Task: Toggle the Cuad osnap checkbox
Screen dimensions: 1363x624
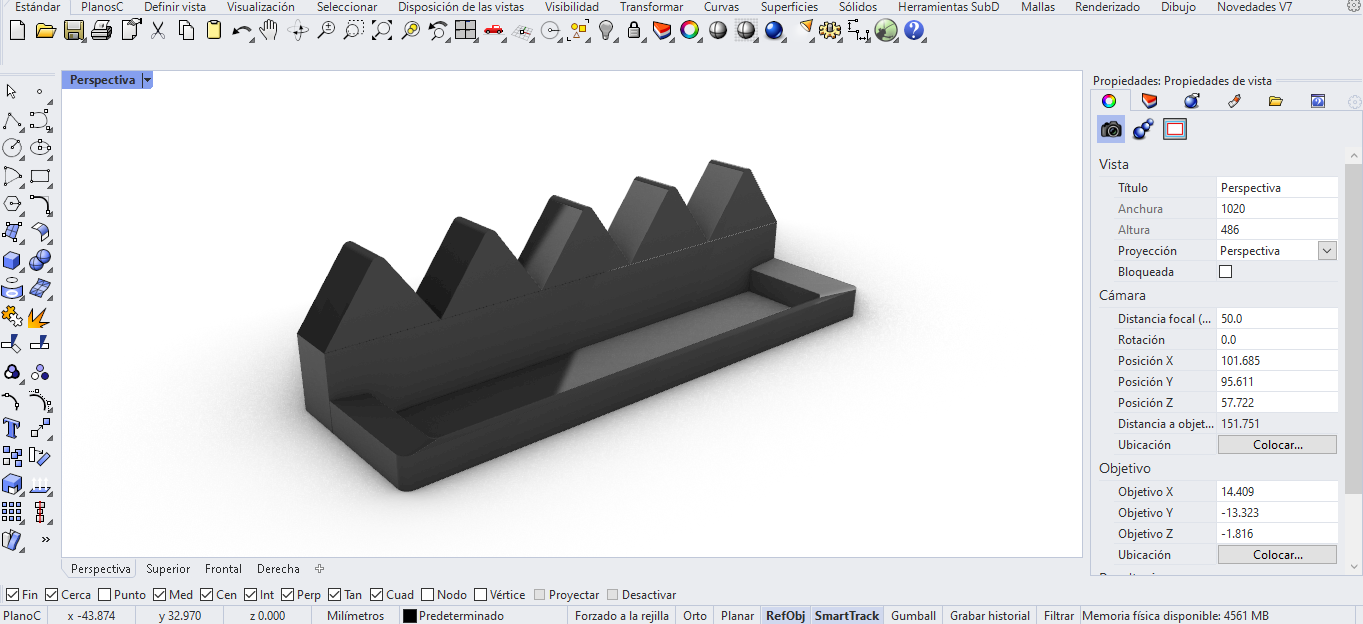Action: (376, 595)
